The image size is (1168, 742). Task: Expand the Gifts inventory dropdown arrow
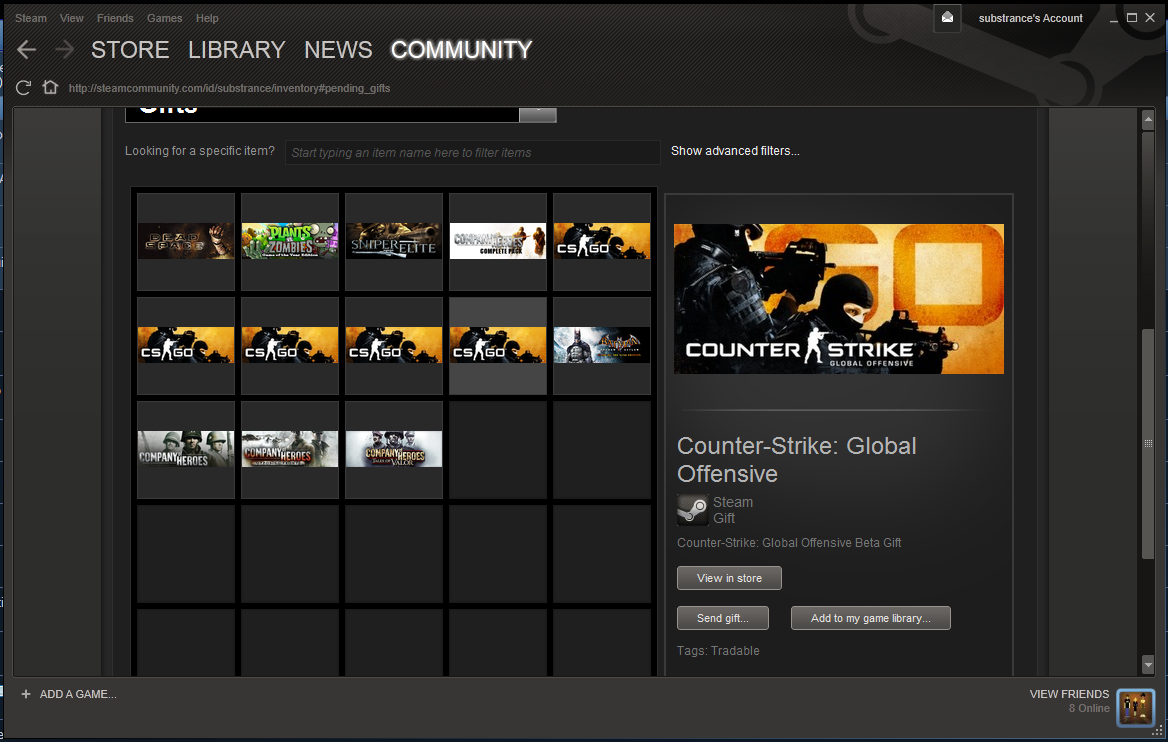538,114
